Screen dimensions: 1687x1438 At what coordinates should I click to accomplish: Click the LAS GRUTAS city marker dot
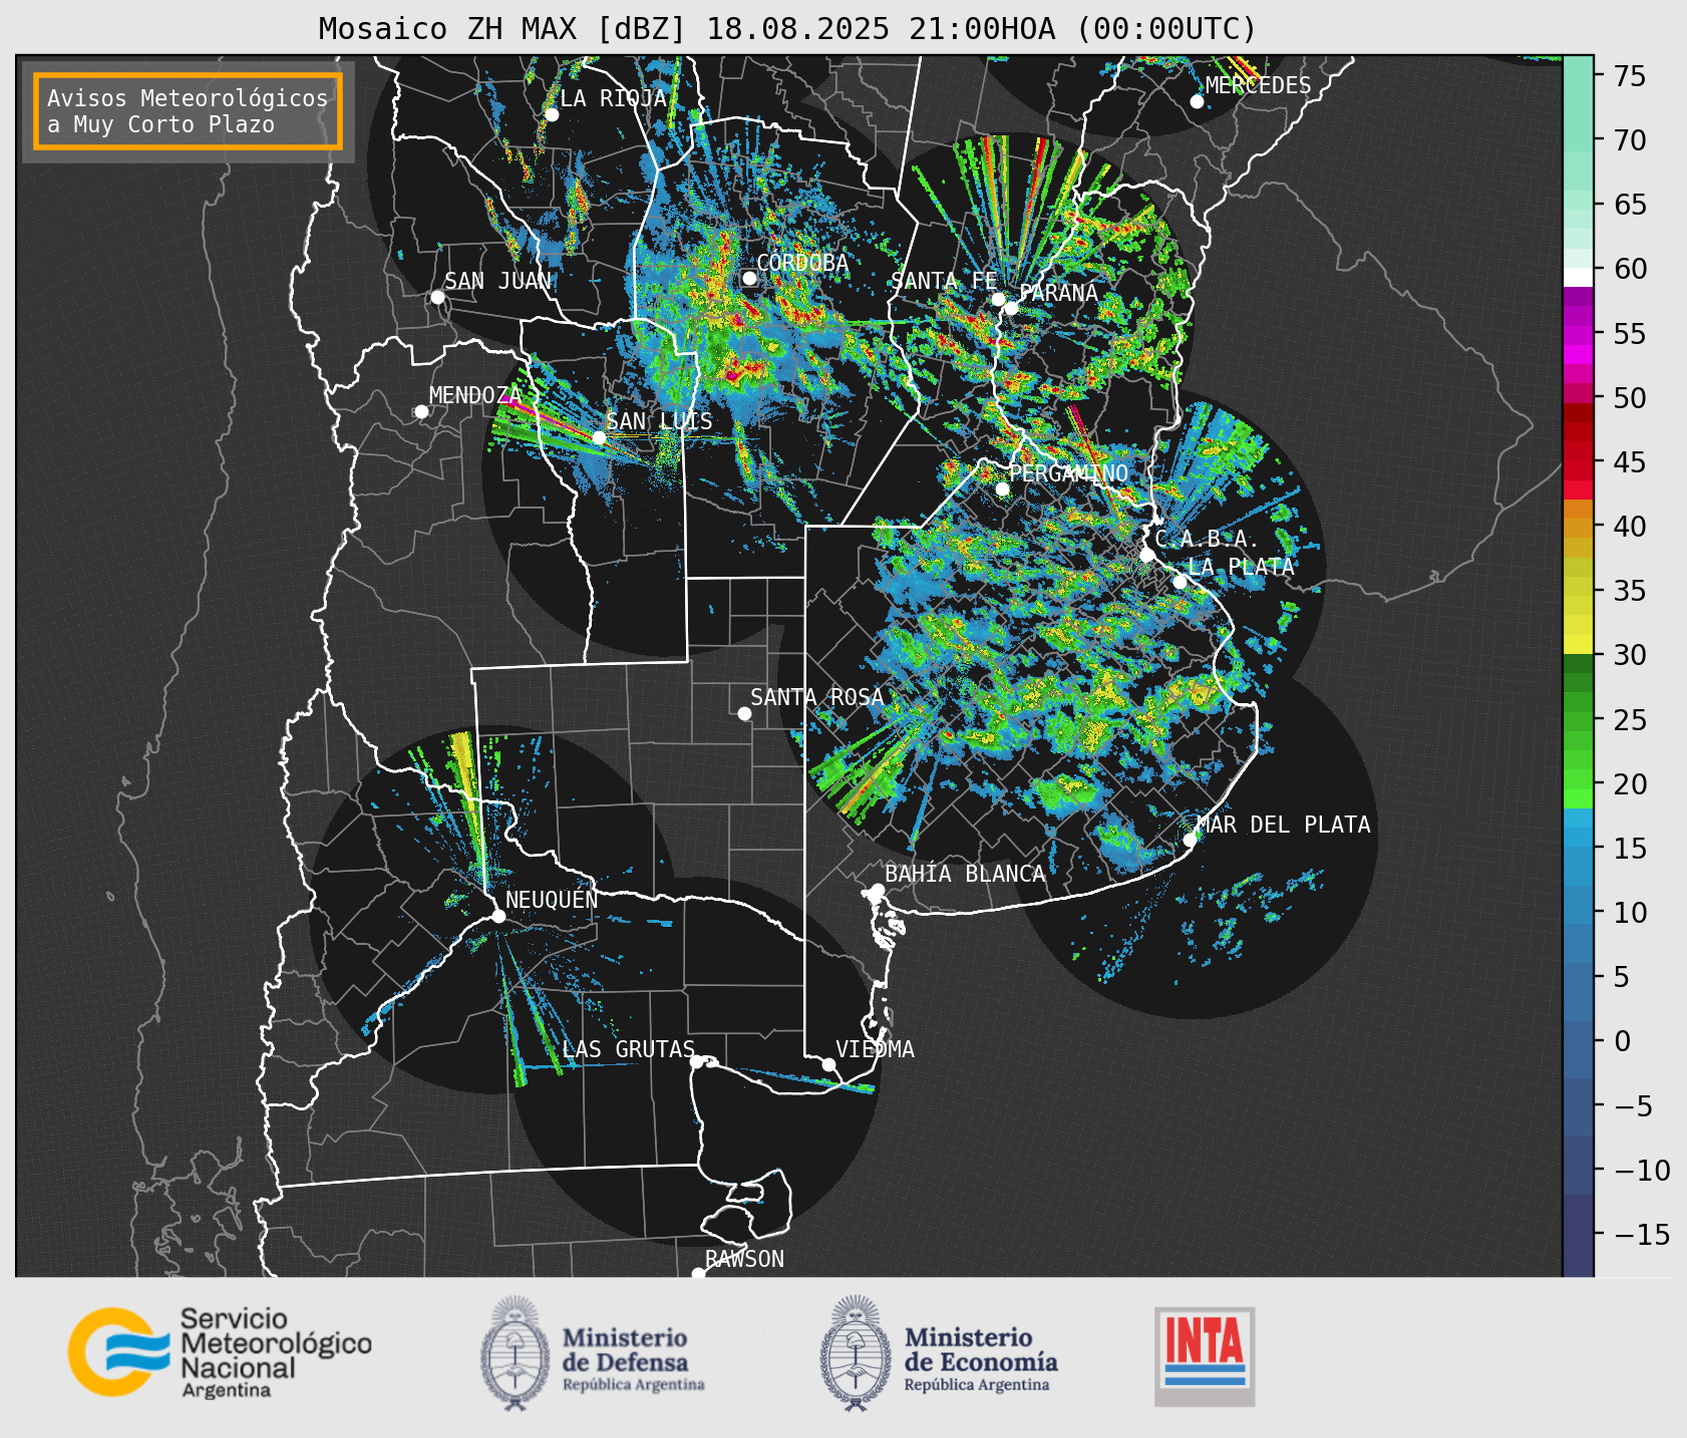pyautogui.click(x=697, y=1061)
